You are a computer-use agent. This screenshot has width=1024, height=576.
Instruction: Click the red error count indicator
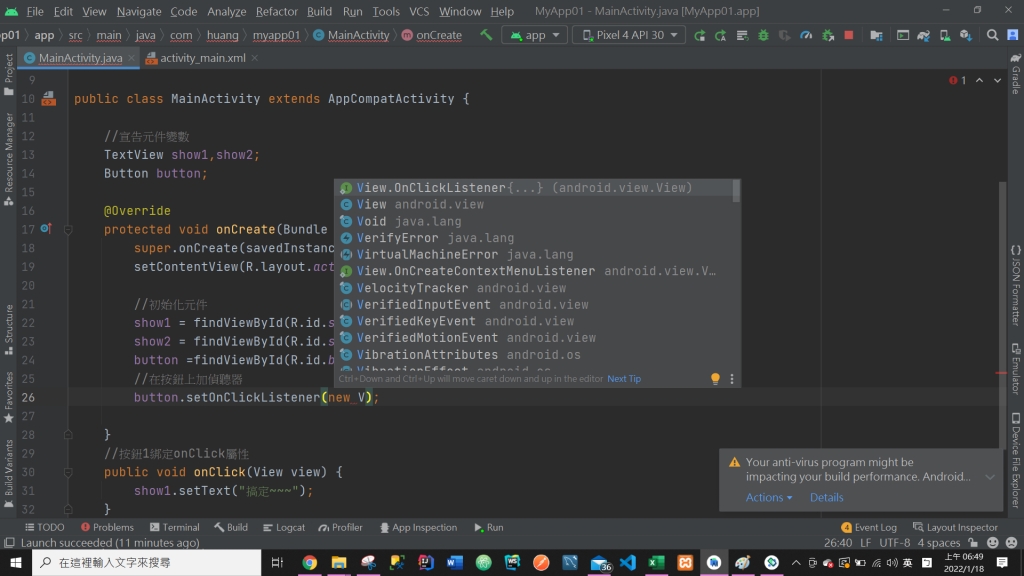click(957, 80)
